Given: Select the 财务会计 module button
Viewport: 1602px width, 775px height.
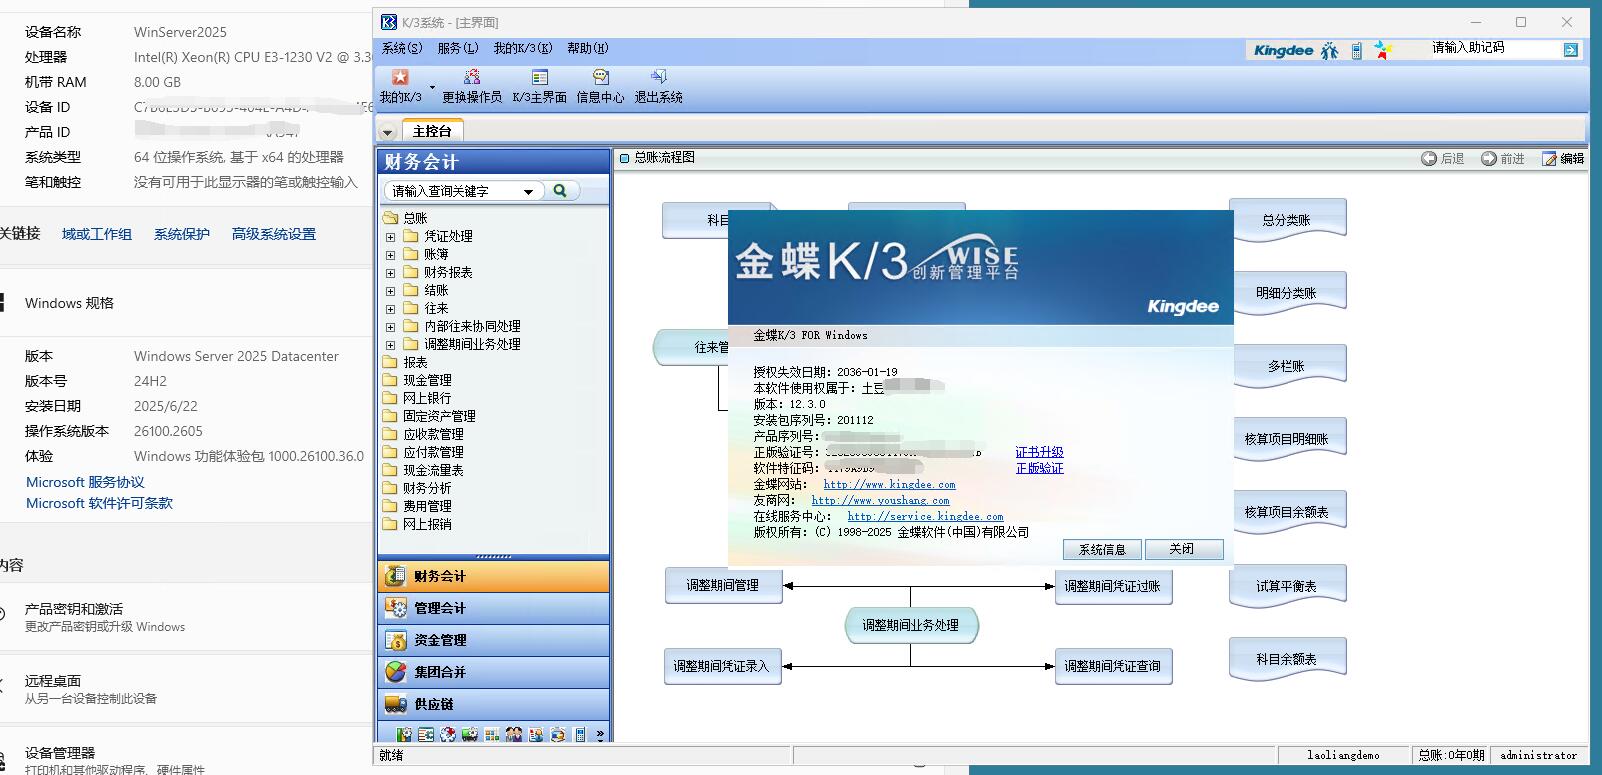Looking at the screenshot, I should point(494,576).
